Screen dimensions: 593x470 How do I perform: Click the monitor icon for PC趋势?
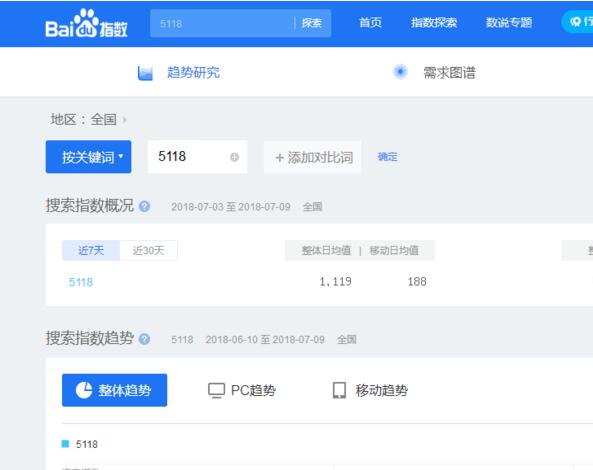(x=216, y=390)
